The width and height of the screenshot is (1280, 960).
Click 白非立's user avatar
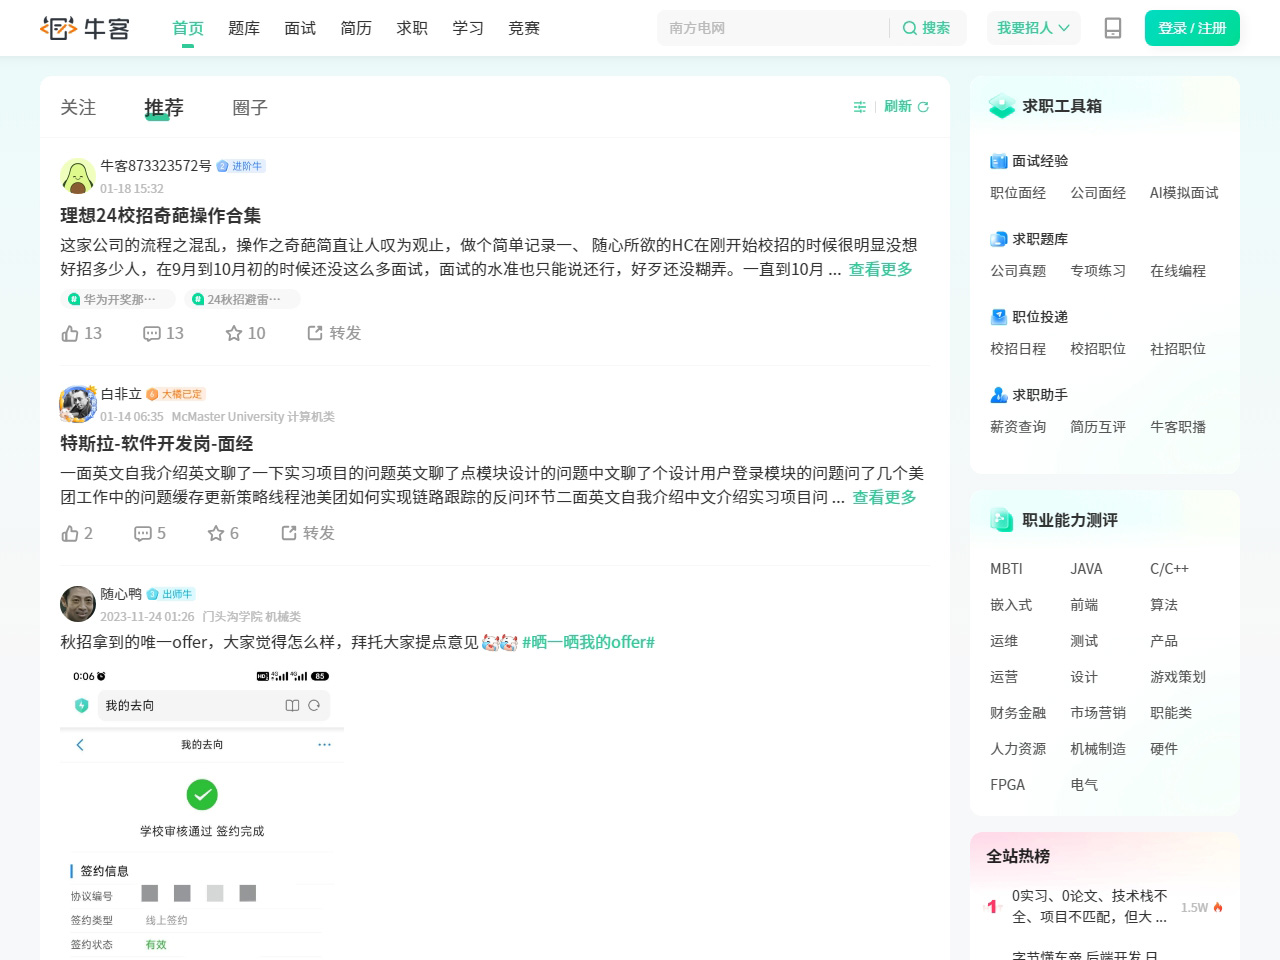pos(78,404)
